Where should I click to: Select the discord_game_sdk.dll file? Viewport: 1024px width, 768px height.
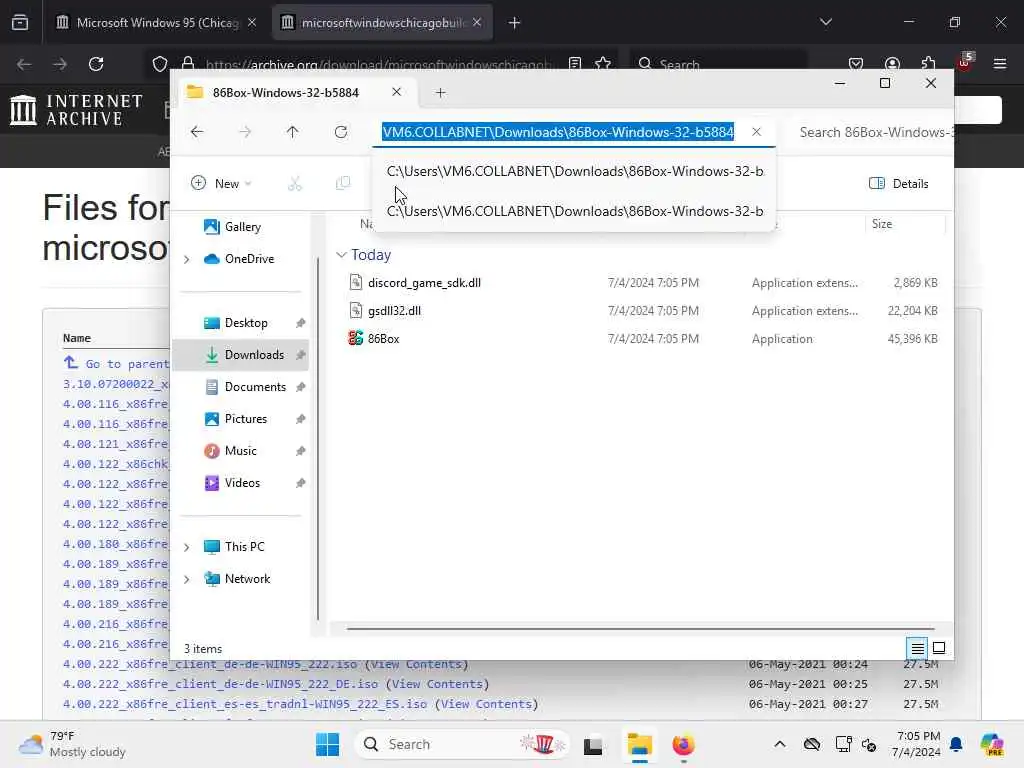pos(424,283)
